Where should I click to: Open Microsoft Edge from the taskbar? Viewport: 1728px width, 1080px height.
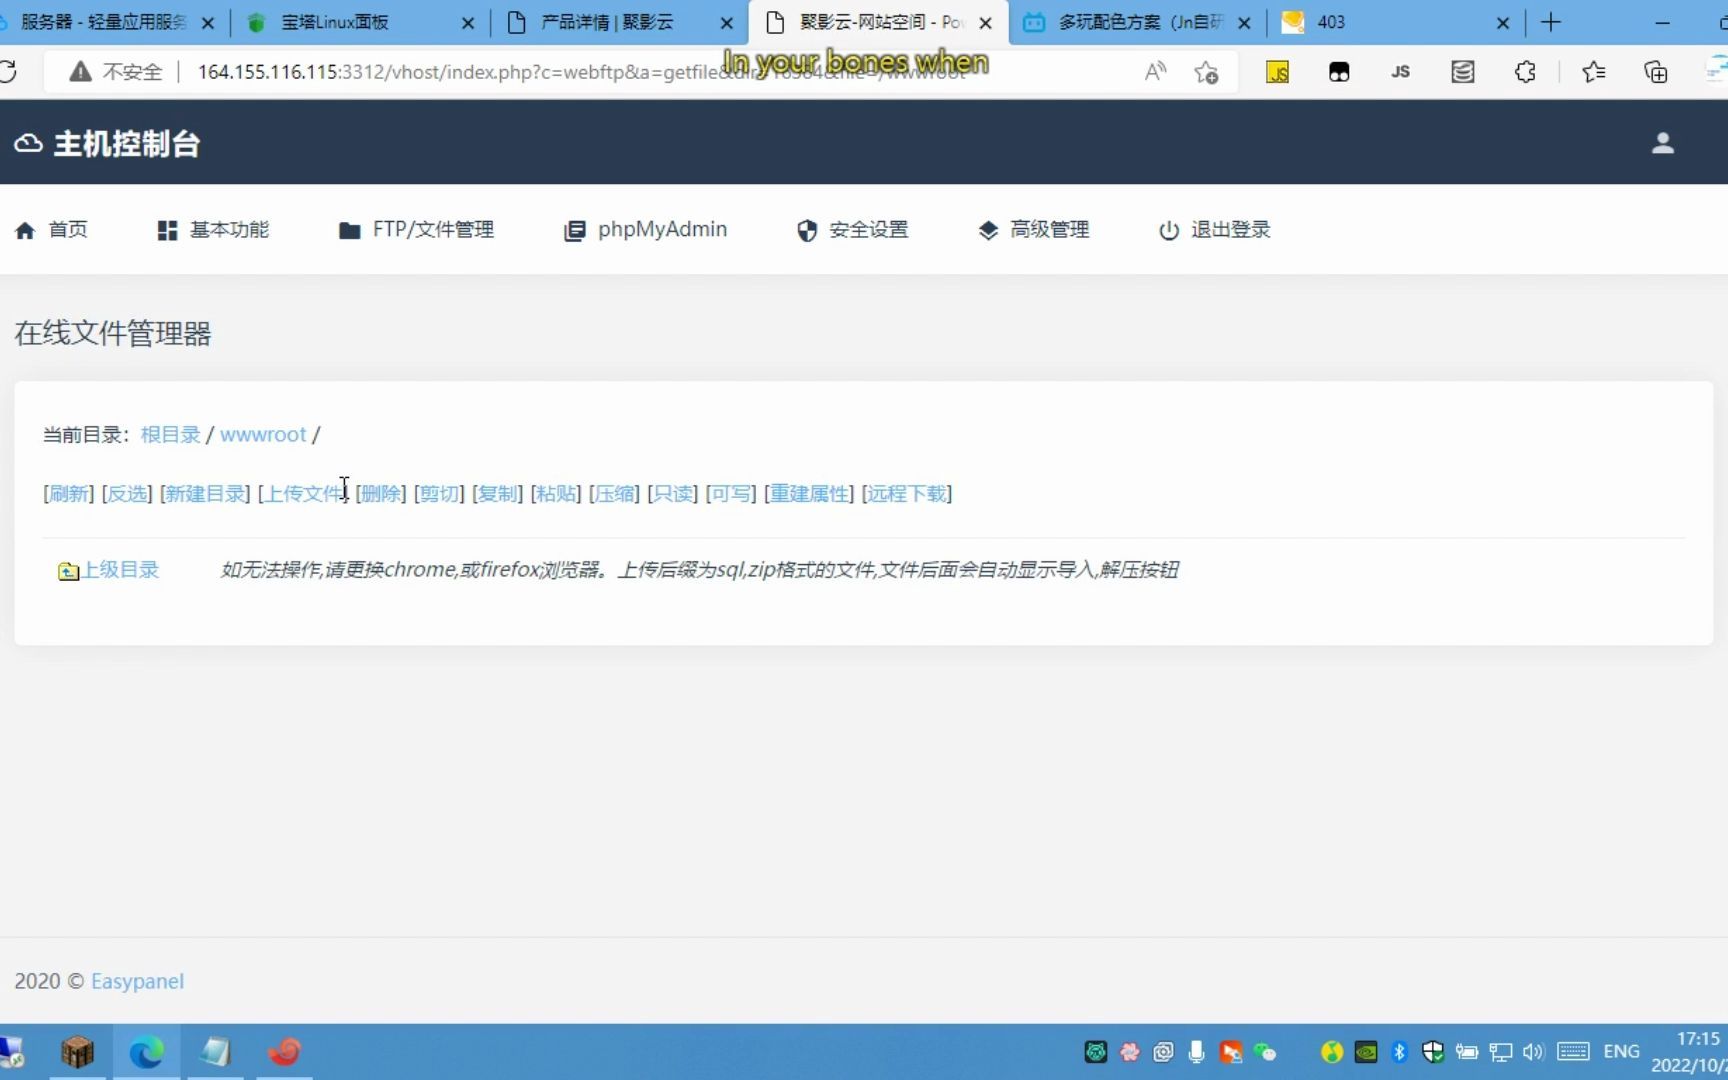tap(146, 1052)
